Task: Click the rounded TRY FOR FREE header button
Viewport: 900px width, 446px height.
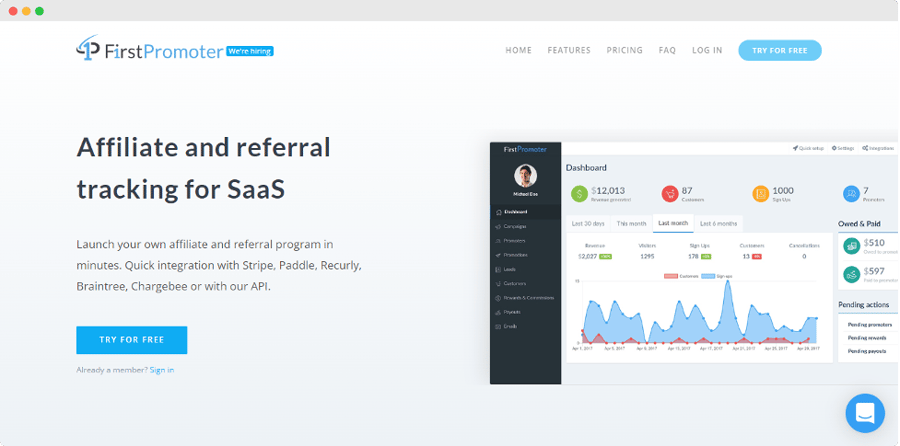Action: pos(780,51)
